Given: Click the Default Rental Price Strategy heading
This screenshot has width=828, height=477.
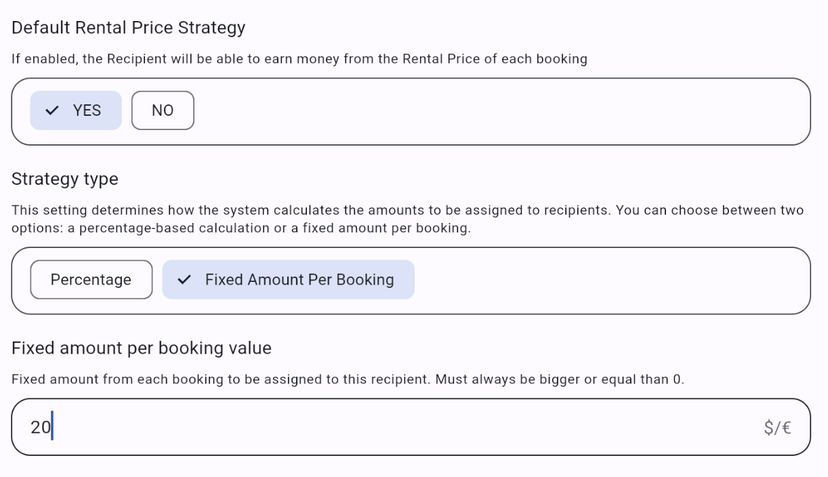Looking at the screenshot, I should click(128, 28).
